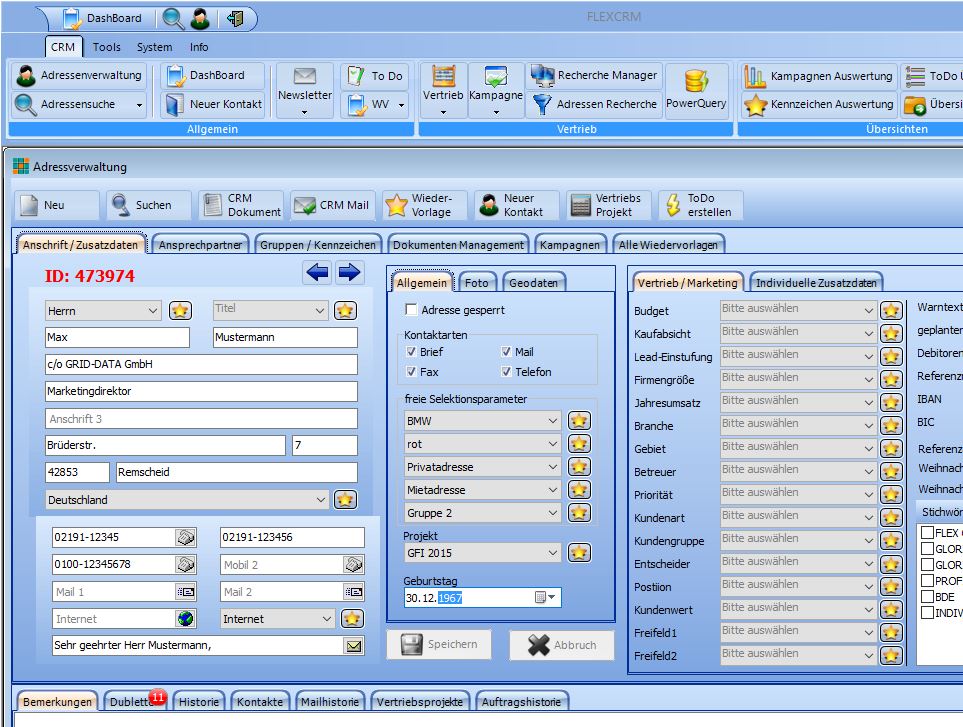This screenshot has width=963, height=727.
Task: Click the Anschrift 3 input field
Action: coord(201,419)
